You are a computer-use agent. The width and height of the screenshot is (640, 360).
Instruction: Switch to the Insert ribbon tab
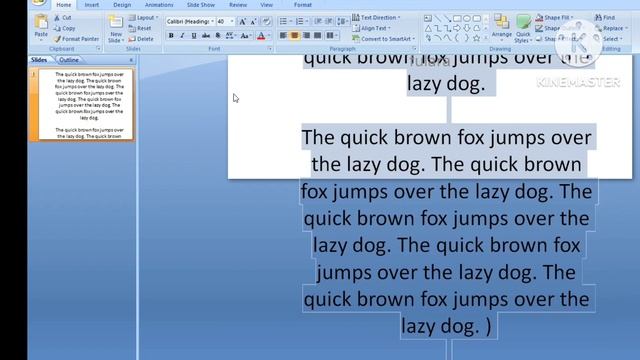(x=91, y=5)
